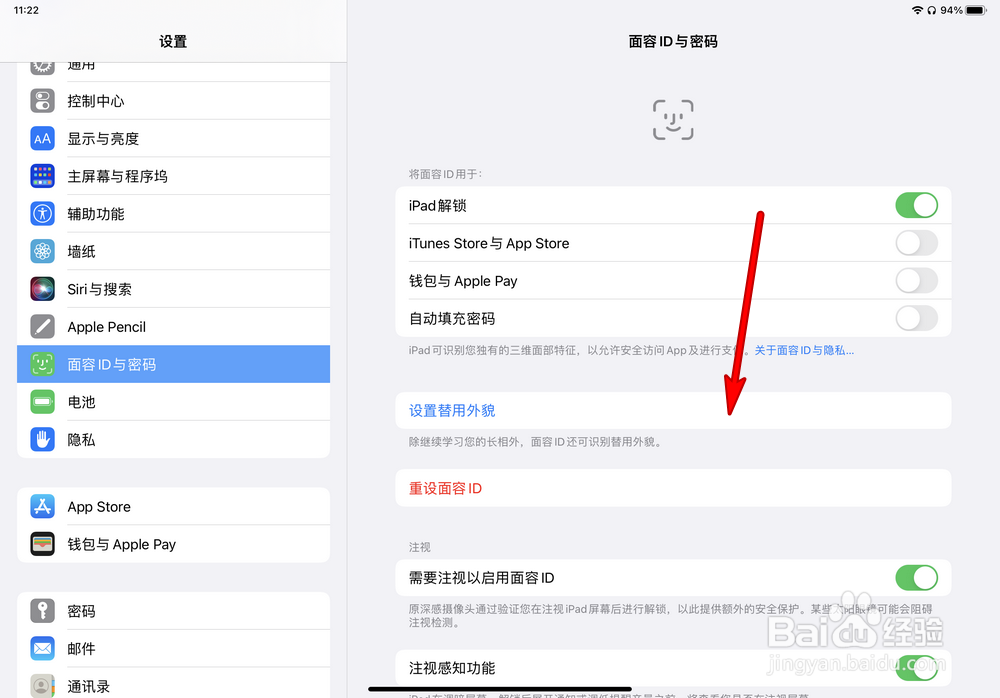Tap the Accessibility icon
Screen dimensions: 1000x698
43,214
